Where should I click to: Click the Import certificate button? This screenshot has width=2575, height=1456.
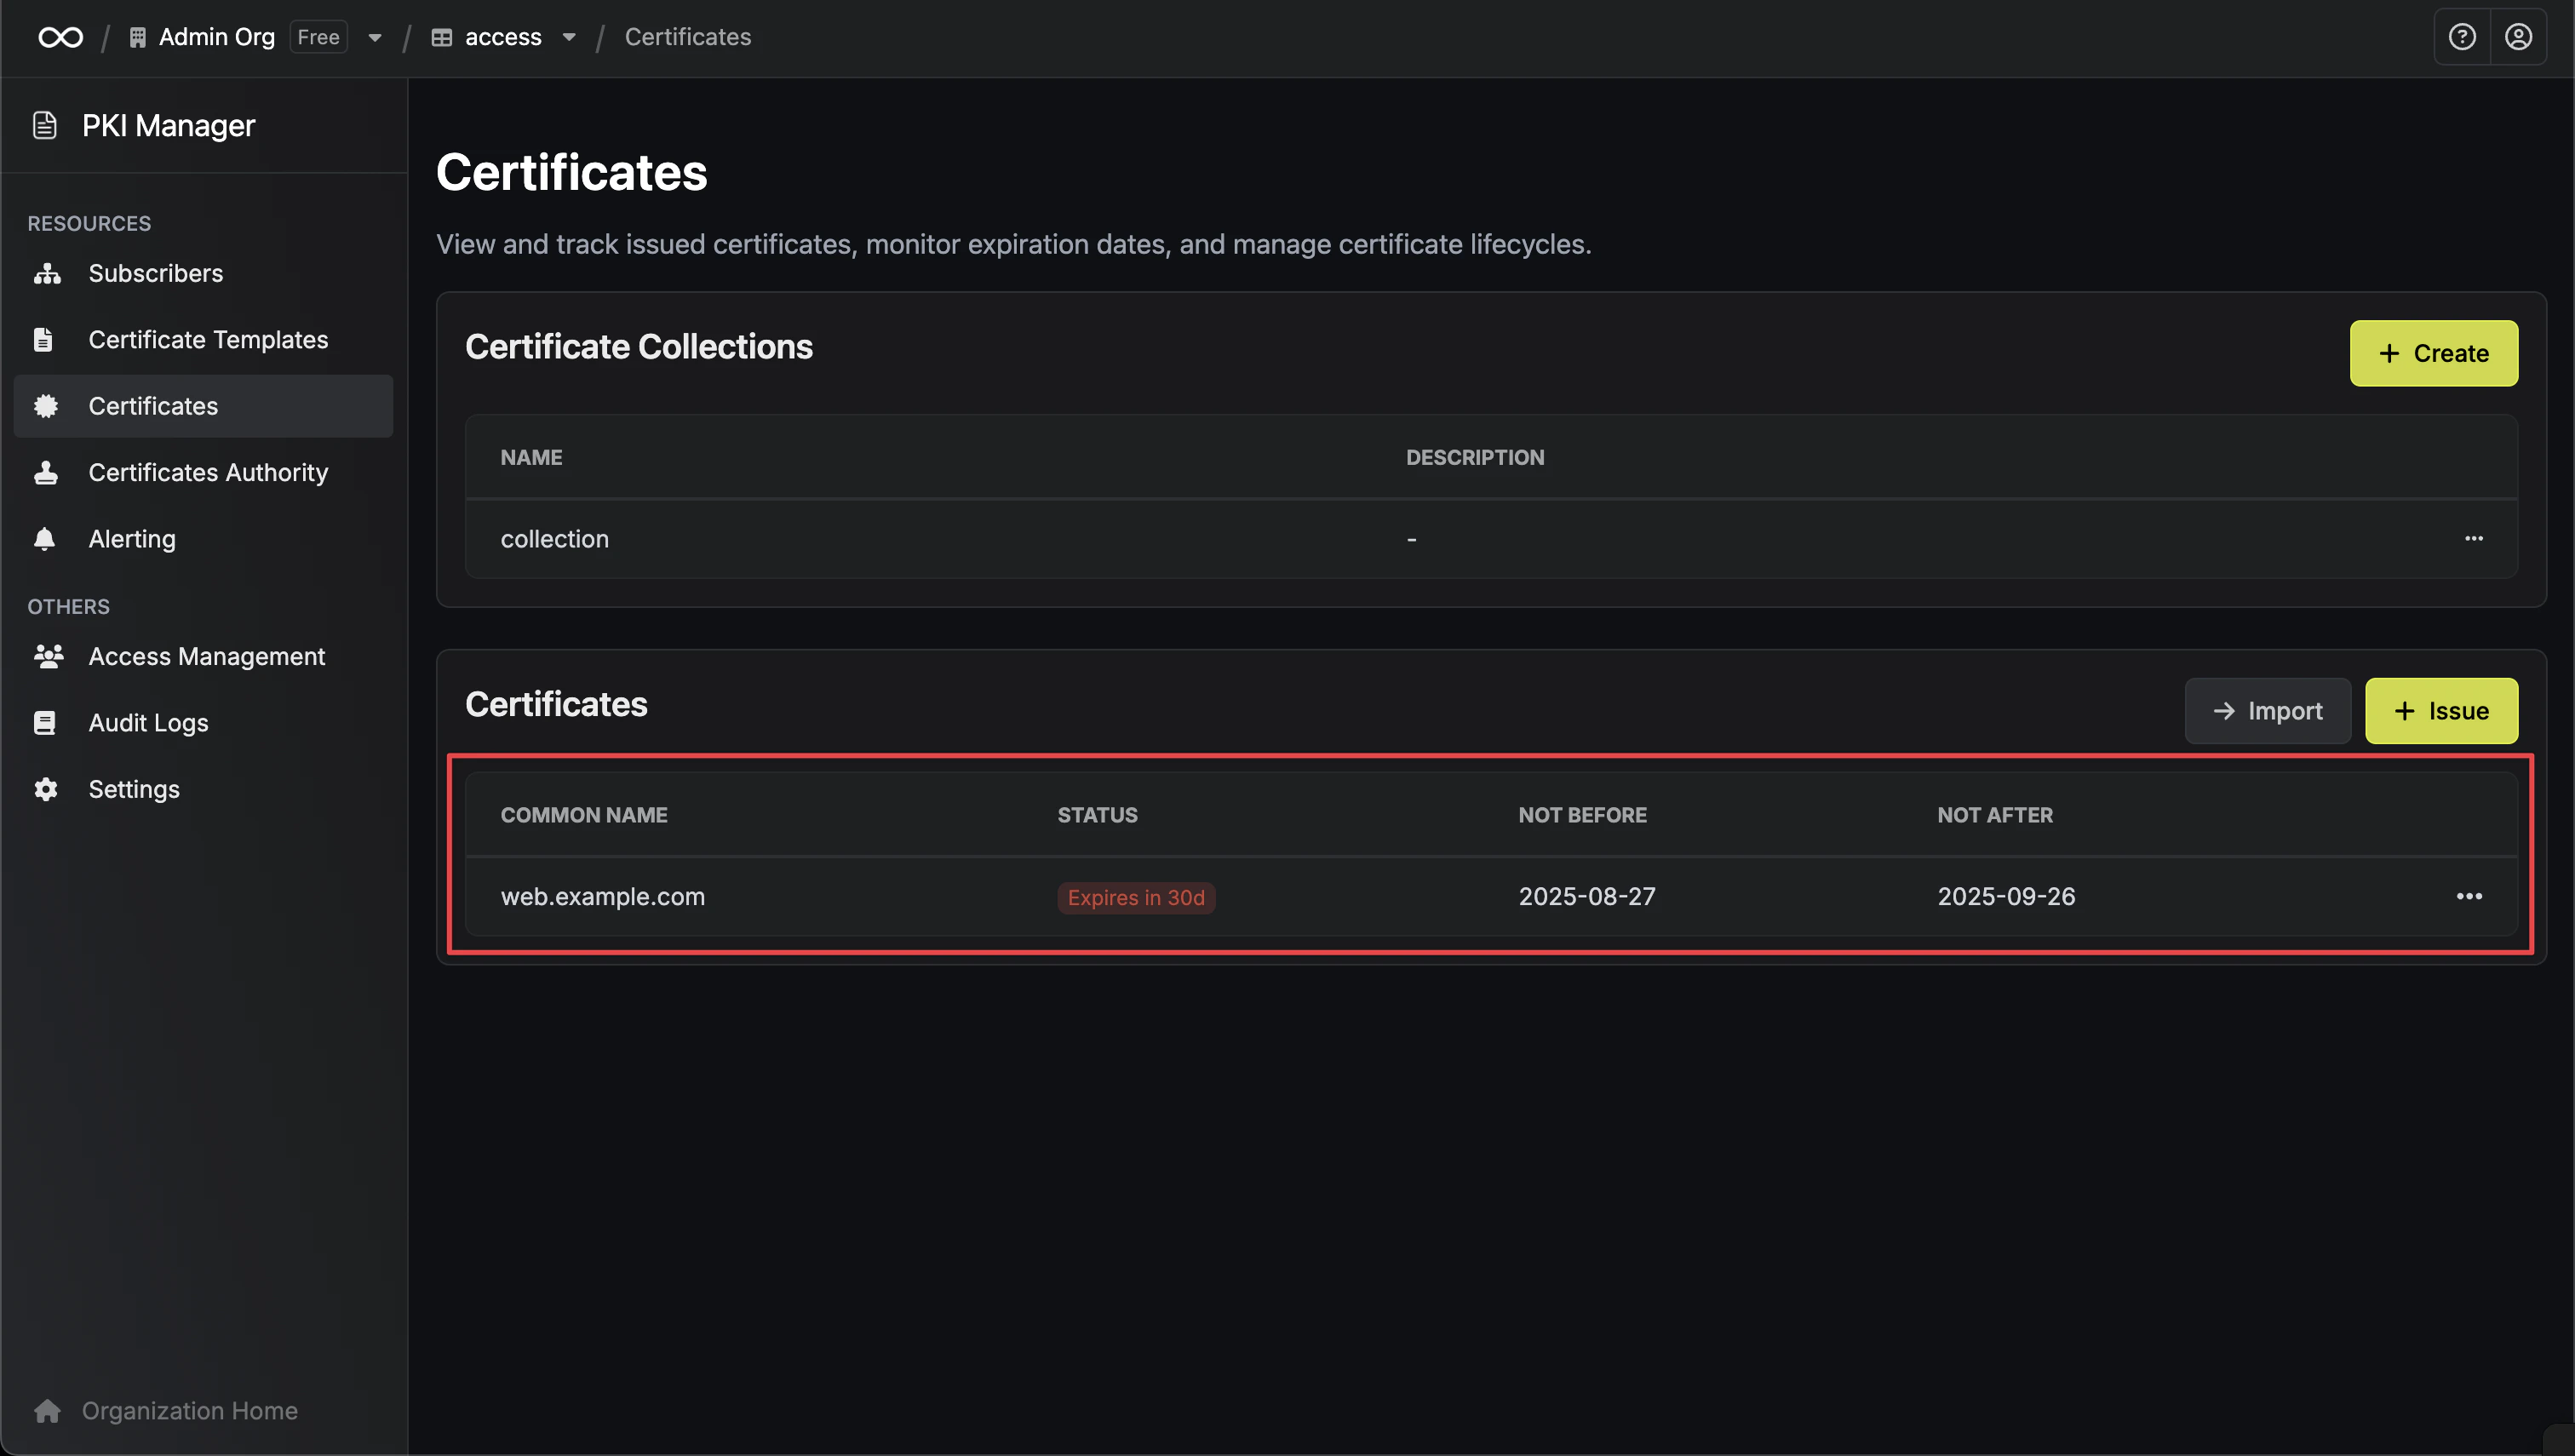point(2267,711)
